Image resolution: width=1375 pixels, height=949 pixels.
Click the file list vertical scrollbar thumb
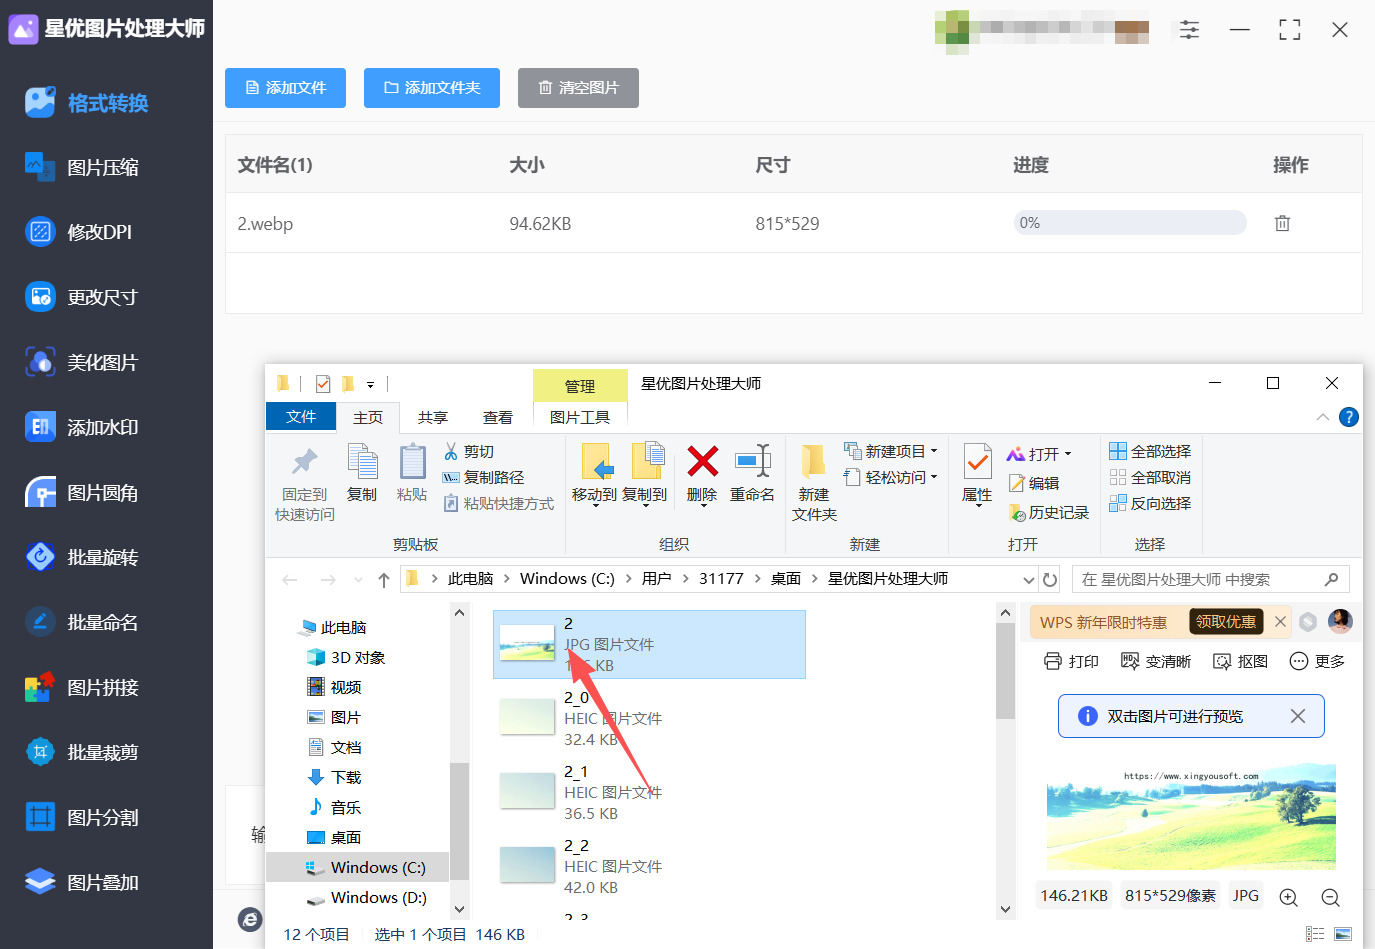pyautogui.click(x=1005, y=670)
